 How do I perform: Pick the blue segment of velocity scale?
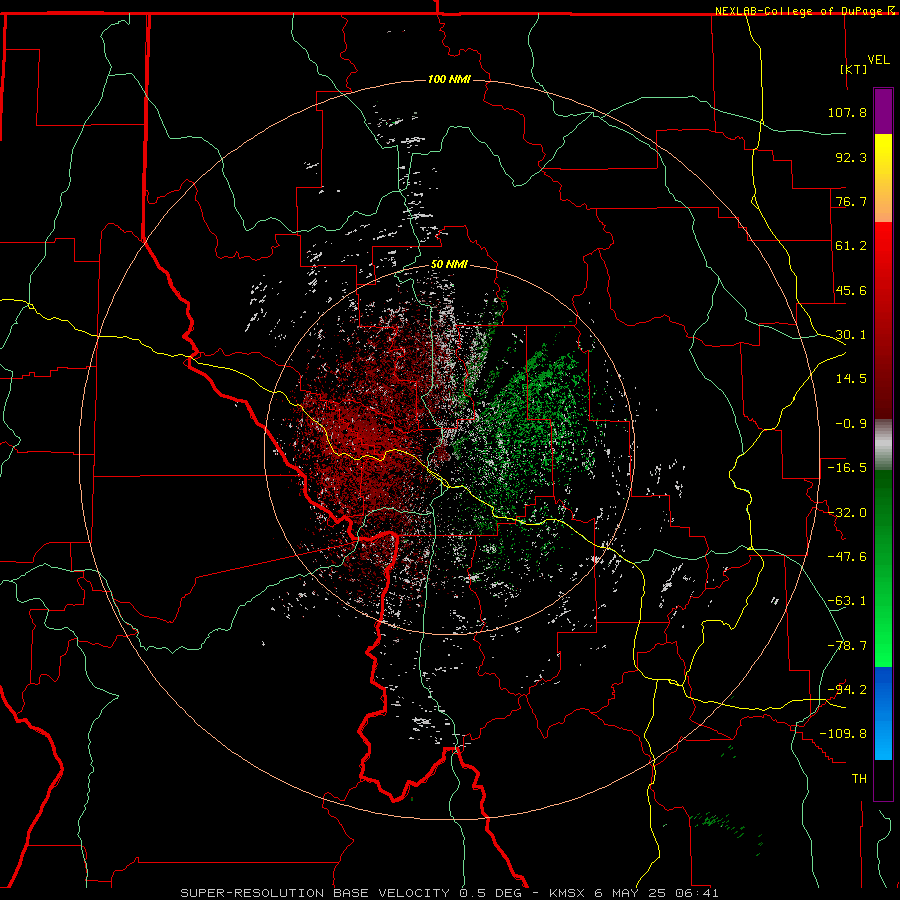tap(883, 713)
